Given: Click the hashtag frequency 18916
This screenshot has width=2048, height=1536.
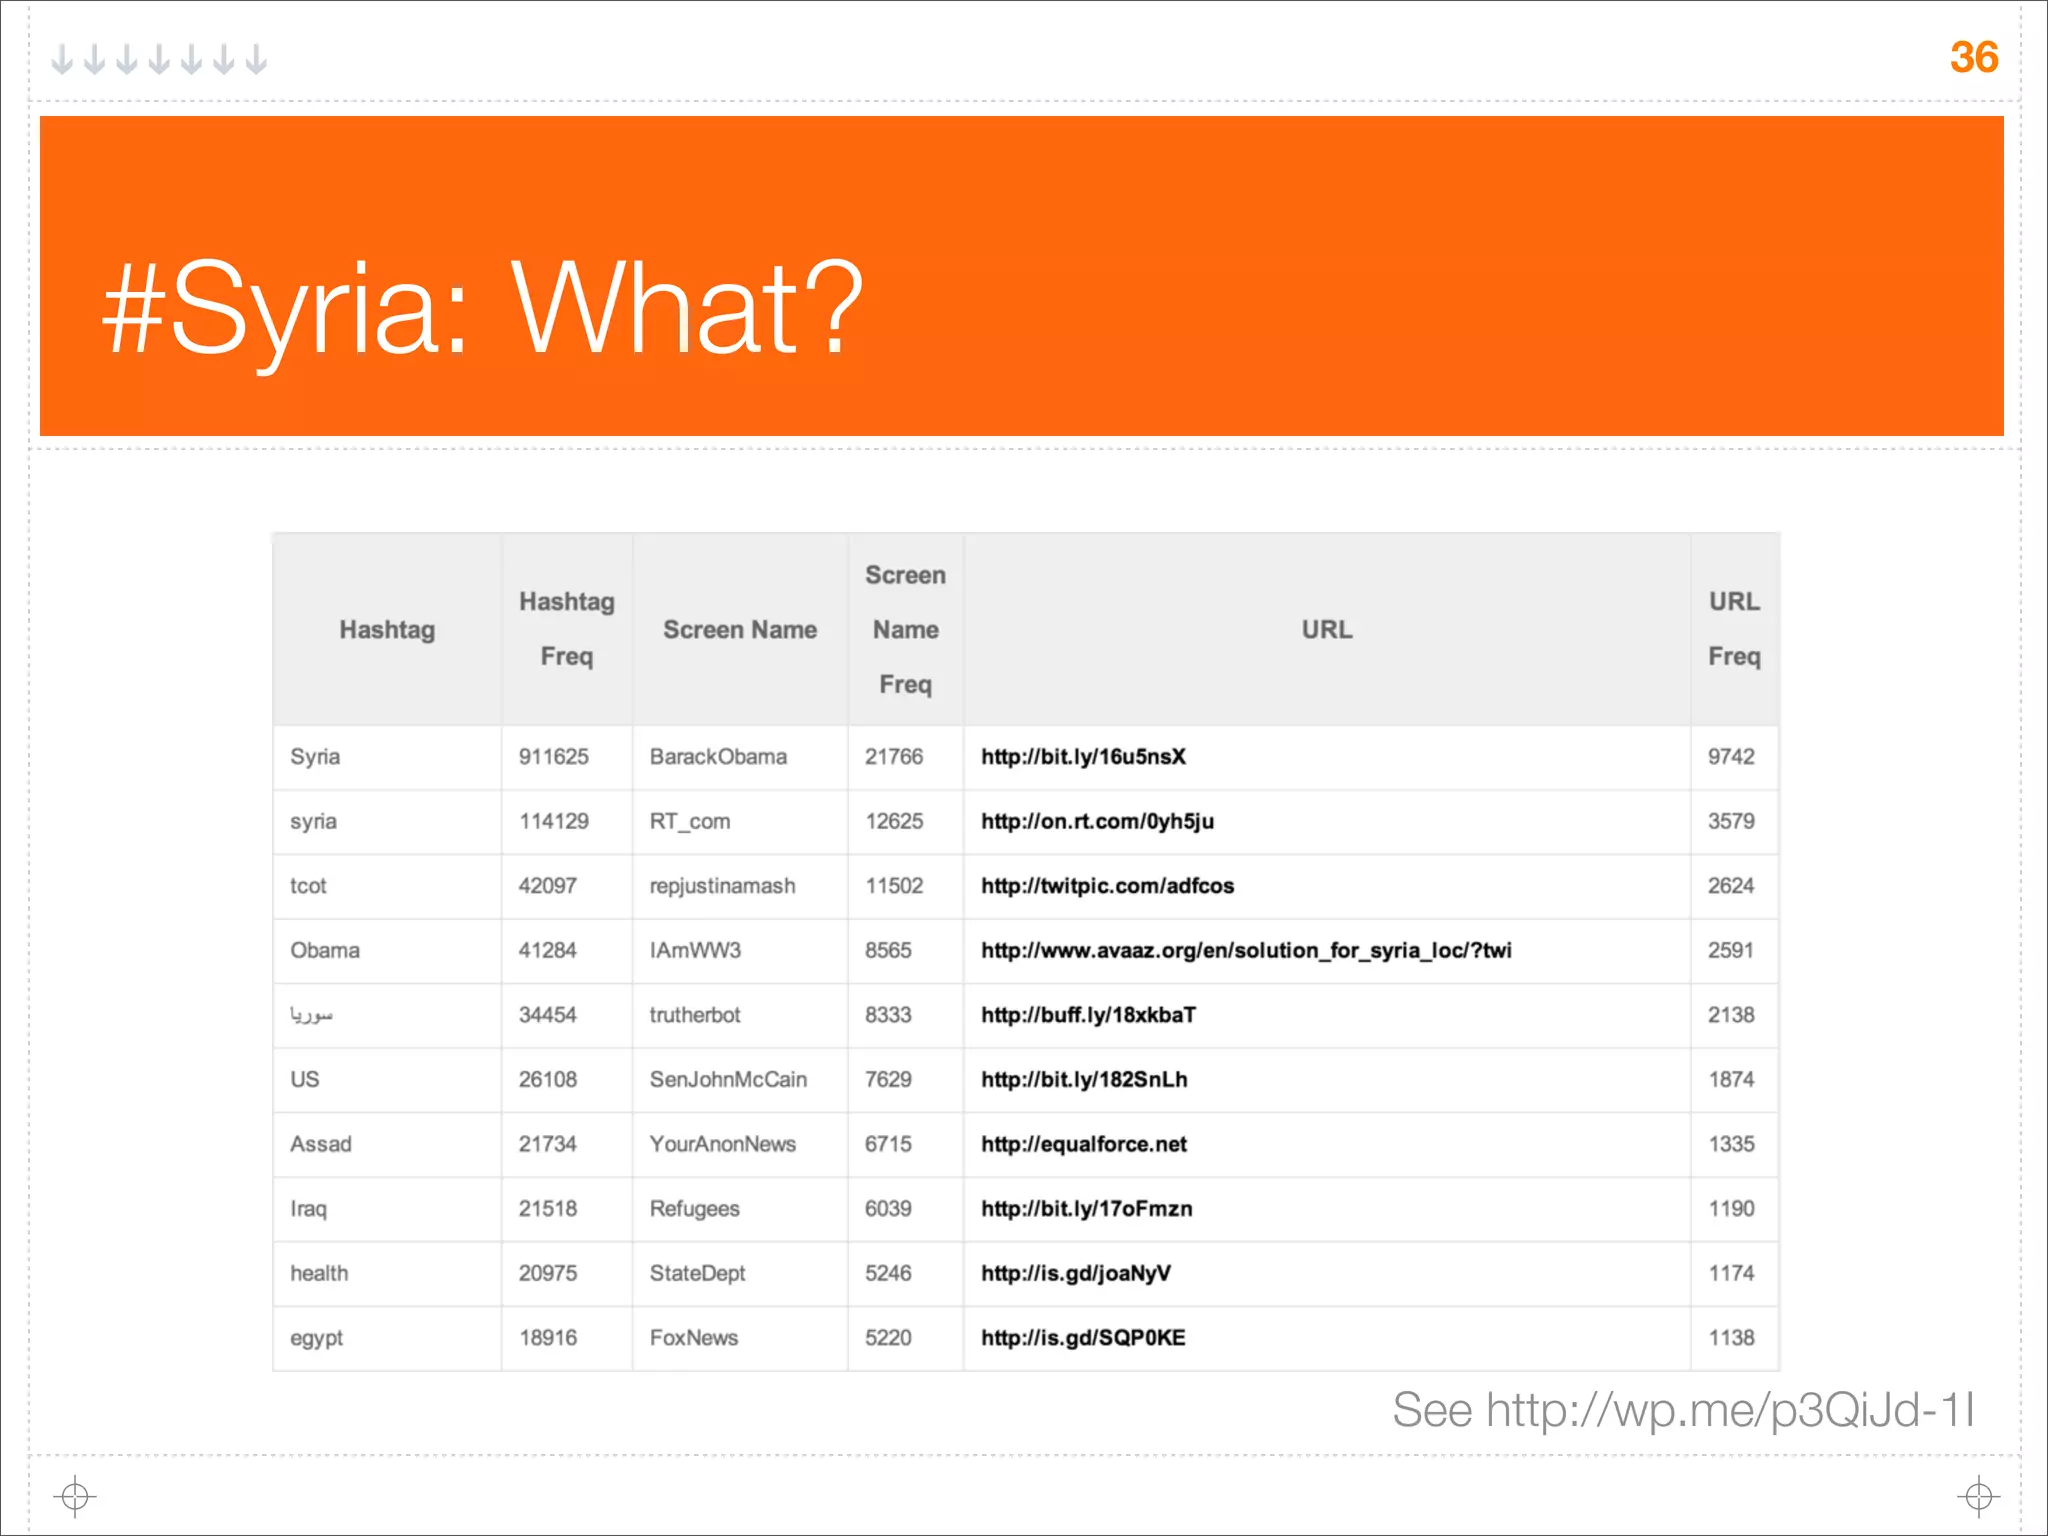Looking at the screenshot, I should [x=547, y=1338].
